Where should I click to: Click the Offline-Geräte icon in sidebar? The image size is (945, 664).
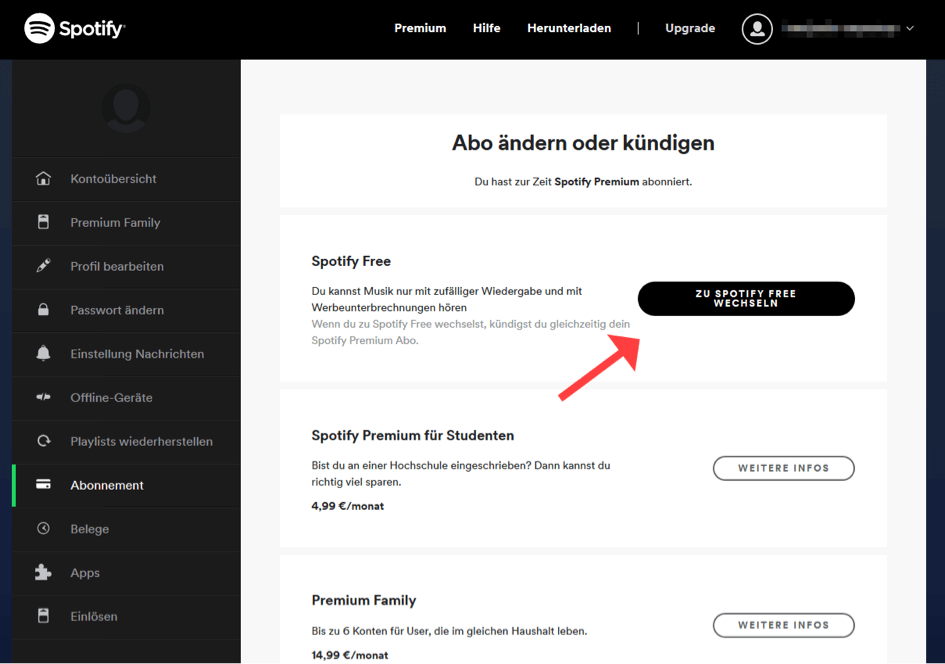(x=43, y=398)
